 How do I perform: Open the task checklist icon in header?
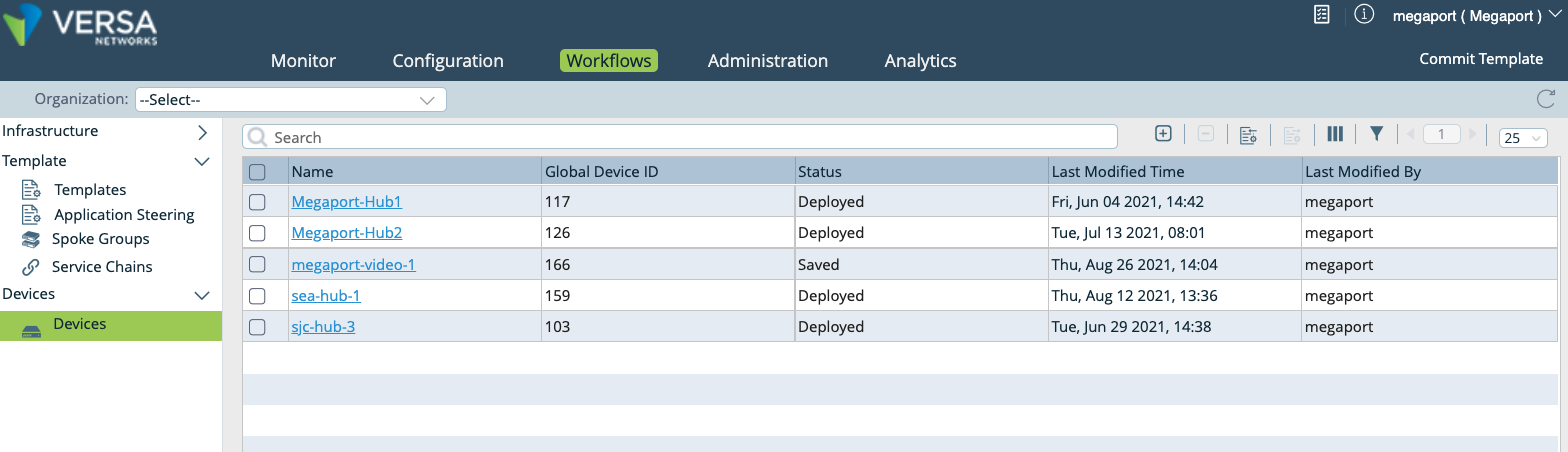1321,14
